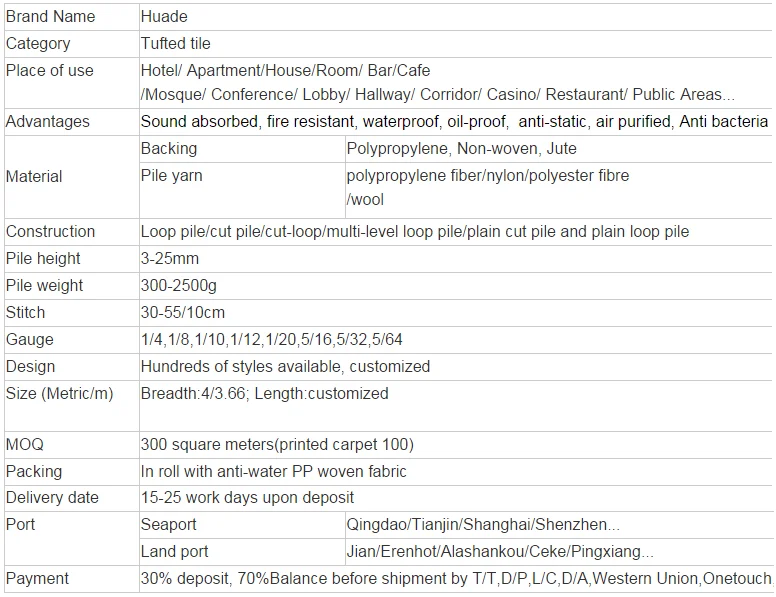Select the Packing description text
The width and height of the screenshot is (776, 597).
click(274, 471)
